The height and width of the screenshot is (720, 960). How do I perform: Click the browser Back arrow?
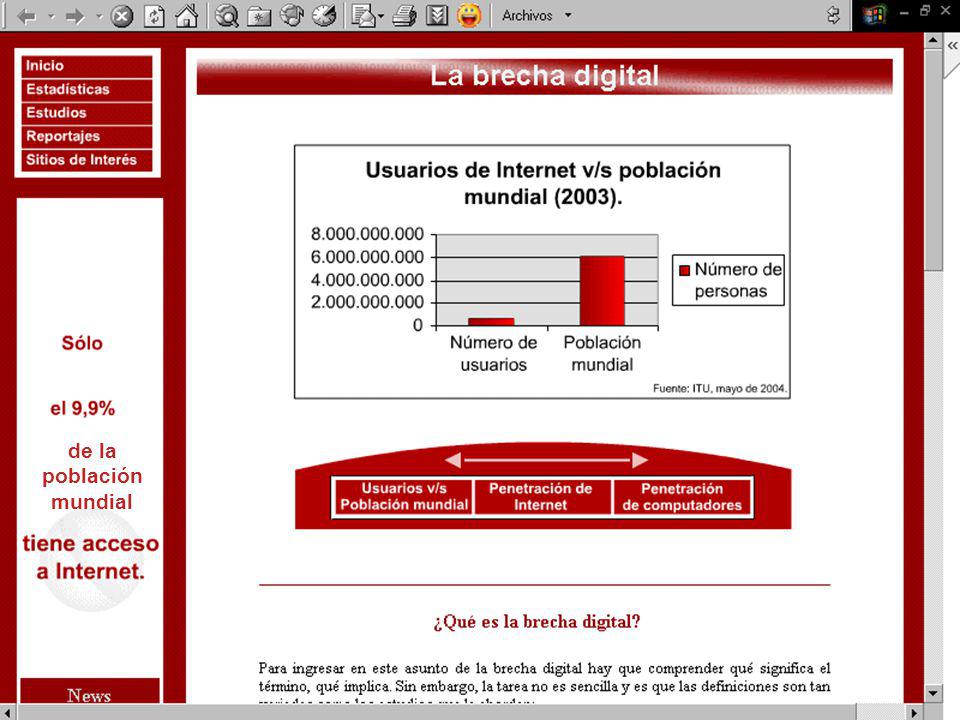pos(28,16)
